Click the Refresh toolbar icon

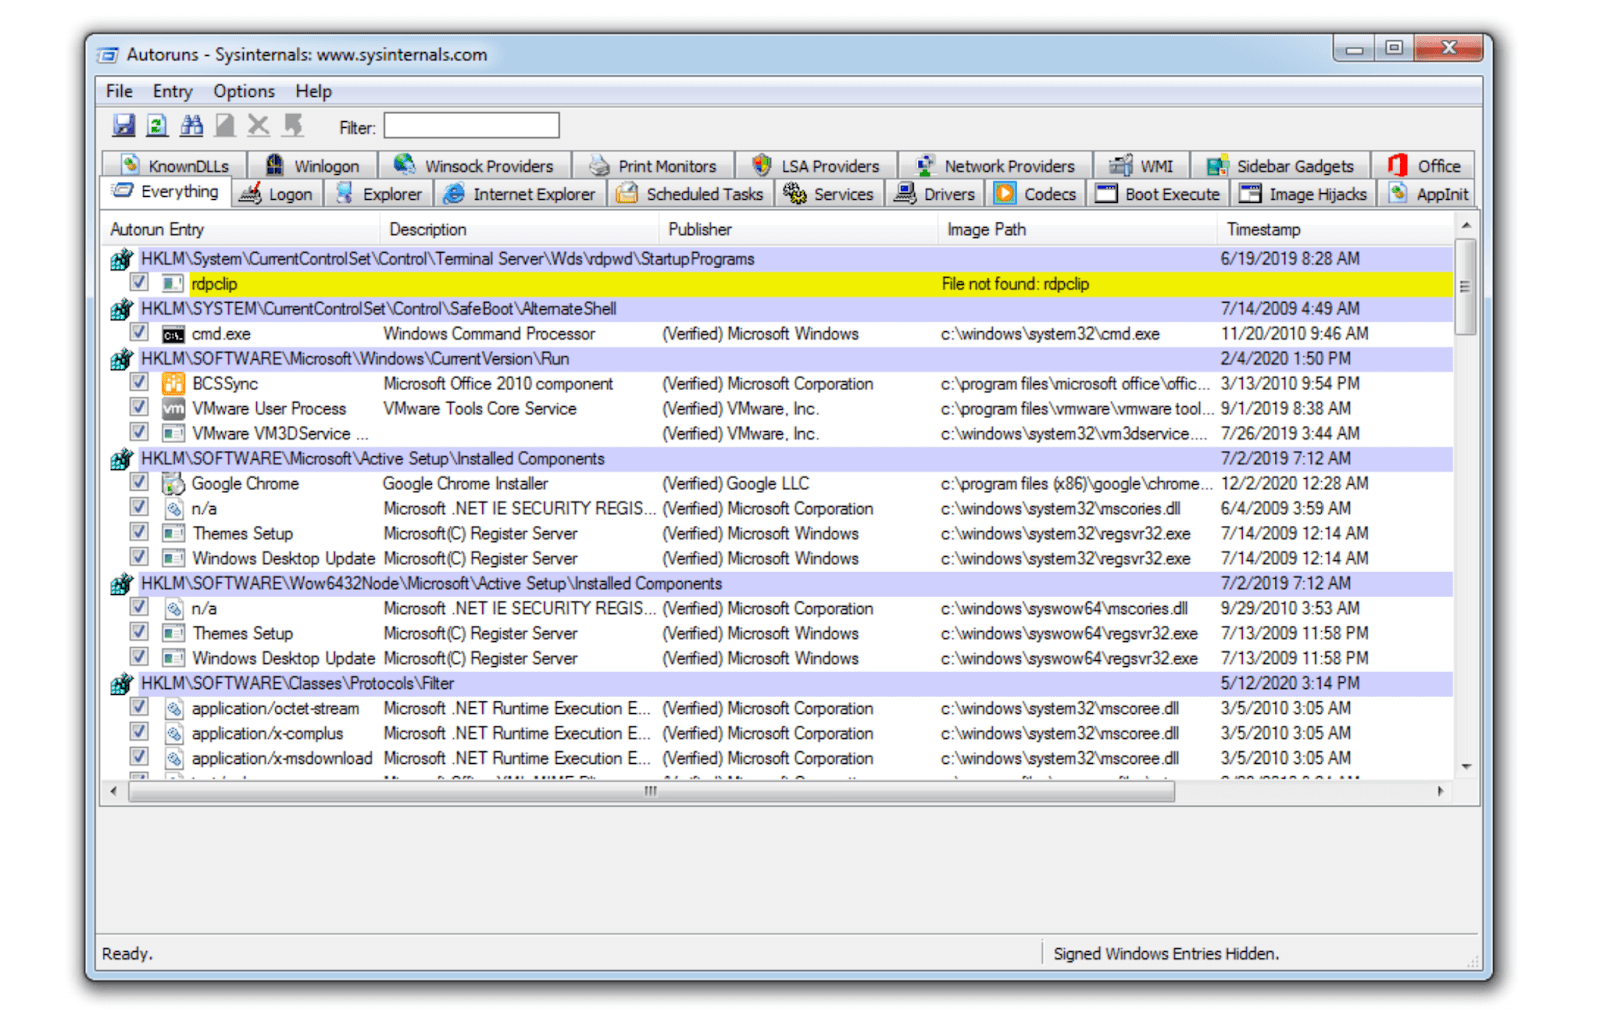coord(157,125)
